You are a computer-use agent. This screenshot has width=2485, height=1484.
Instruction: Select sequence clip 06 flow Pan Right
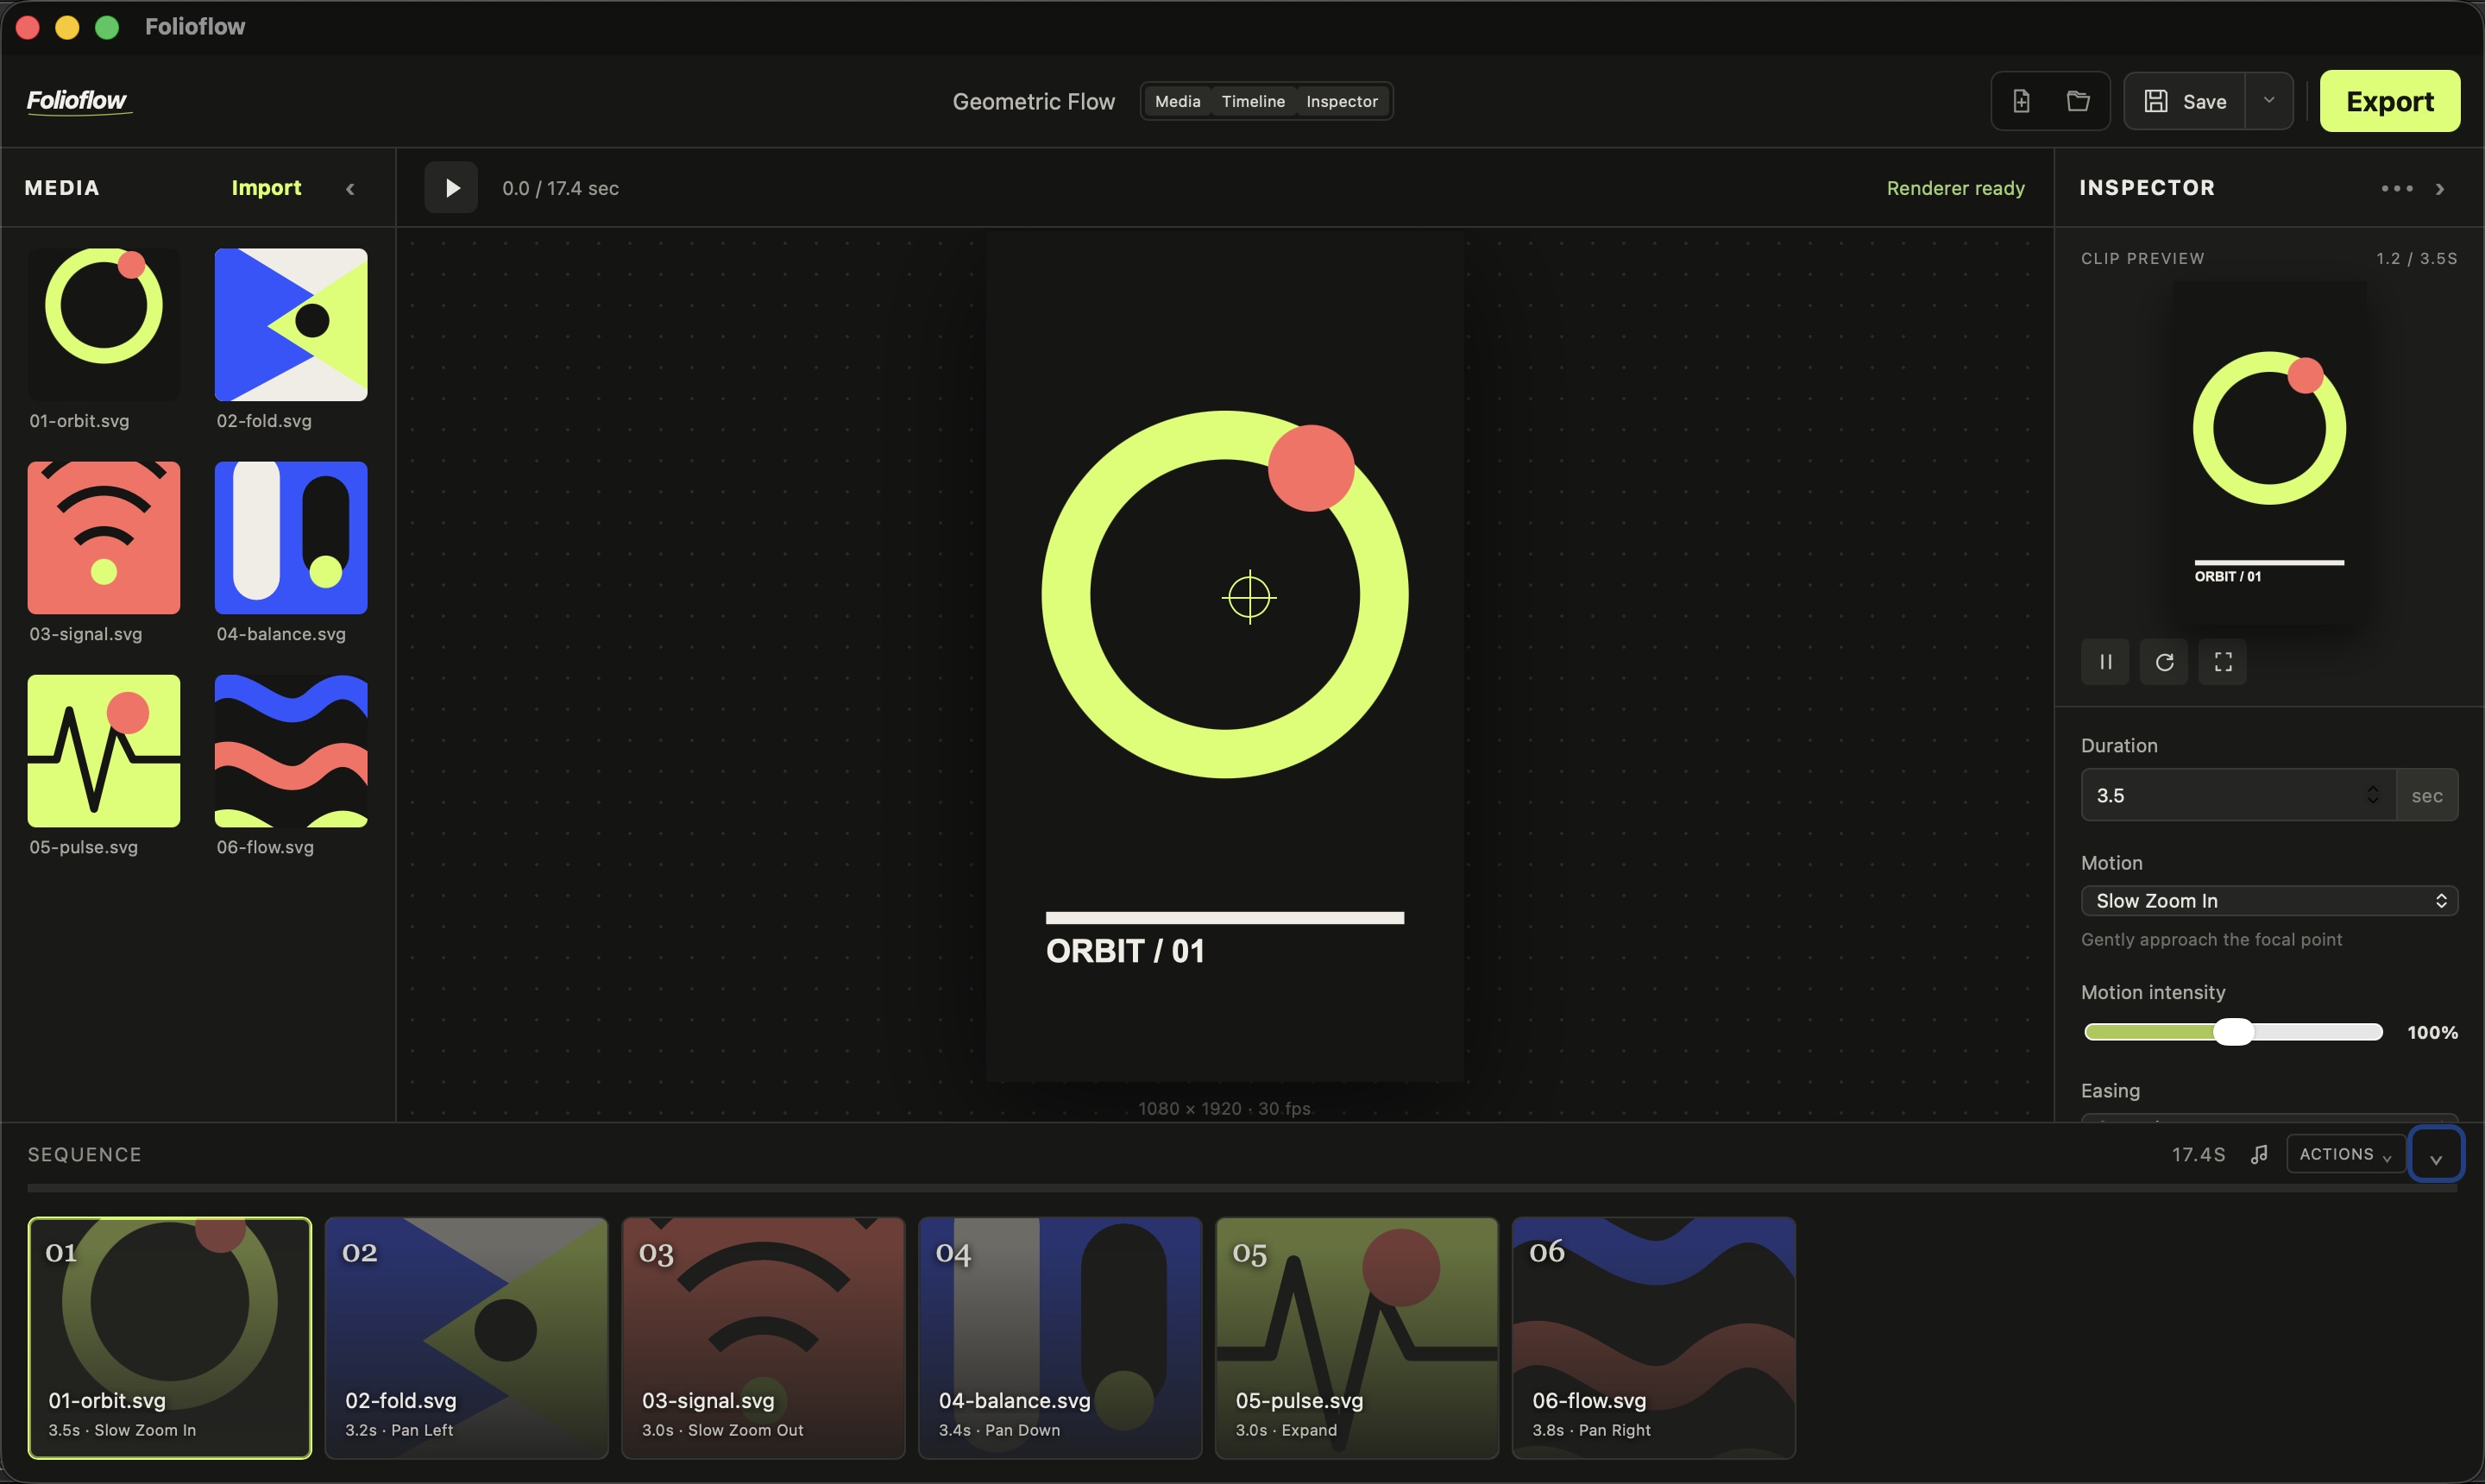1654,1338
